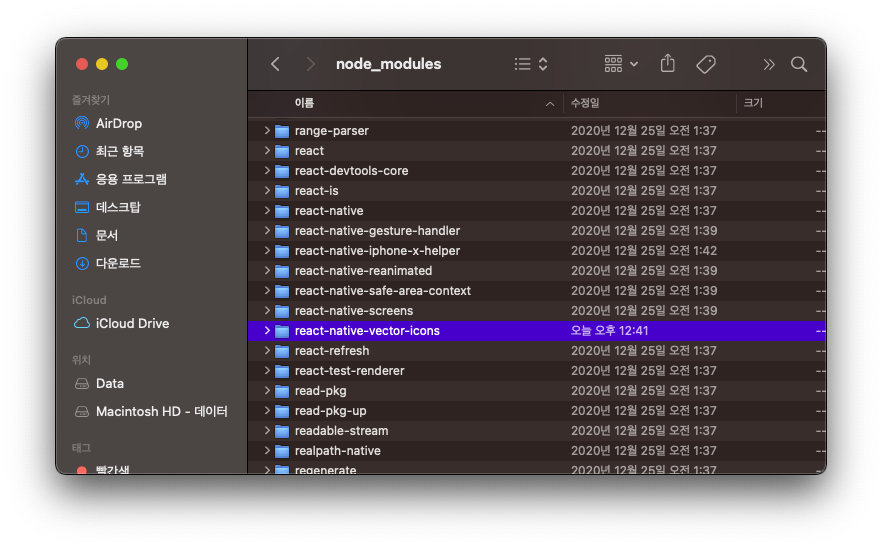Expand the react-refresh folder

(x=267, y=351)
